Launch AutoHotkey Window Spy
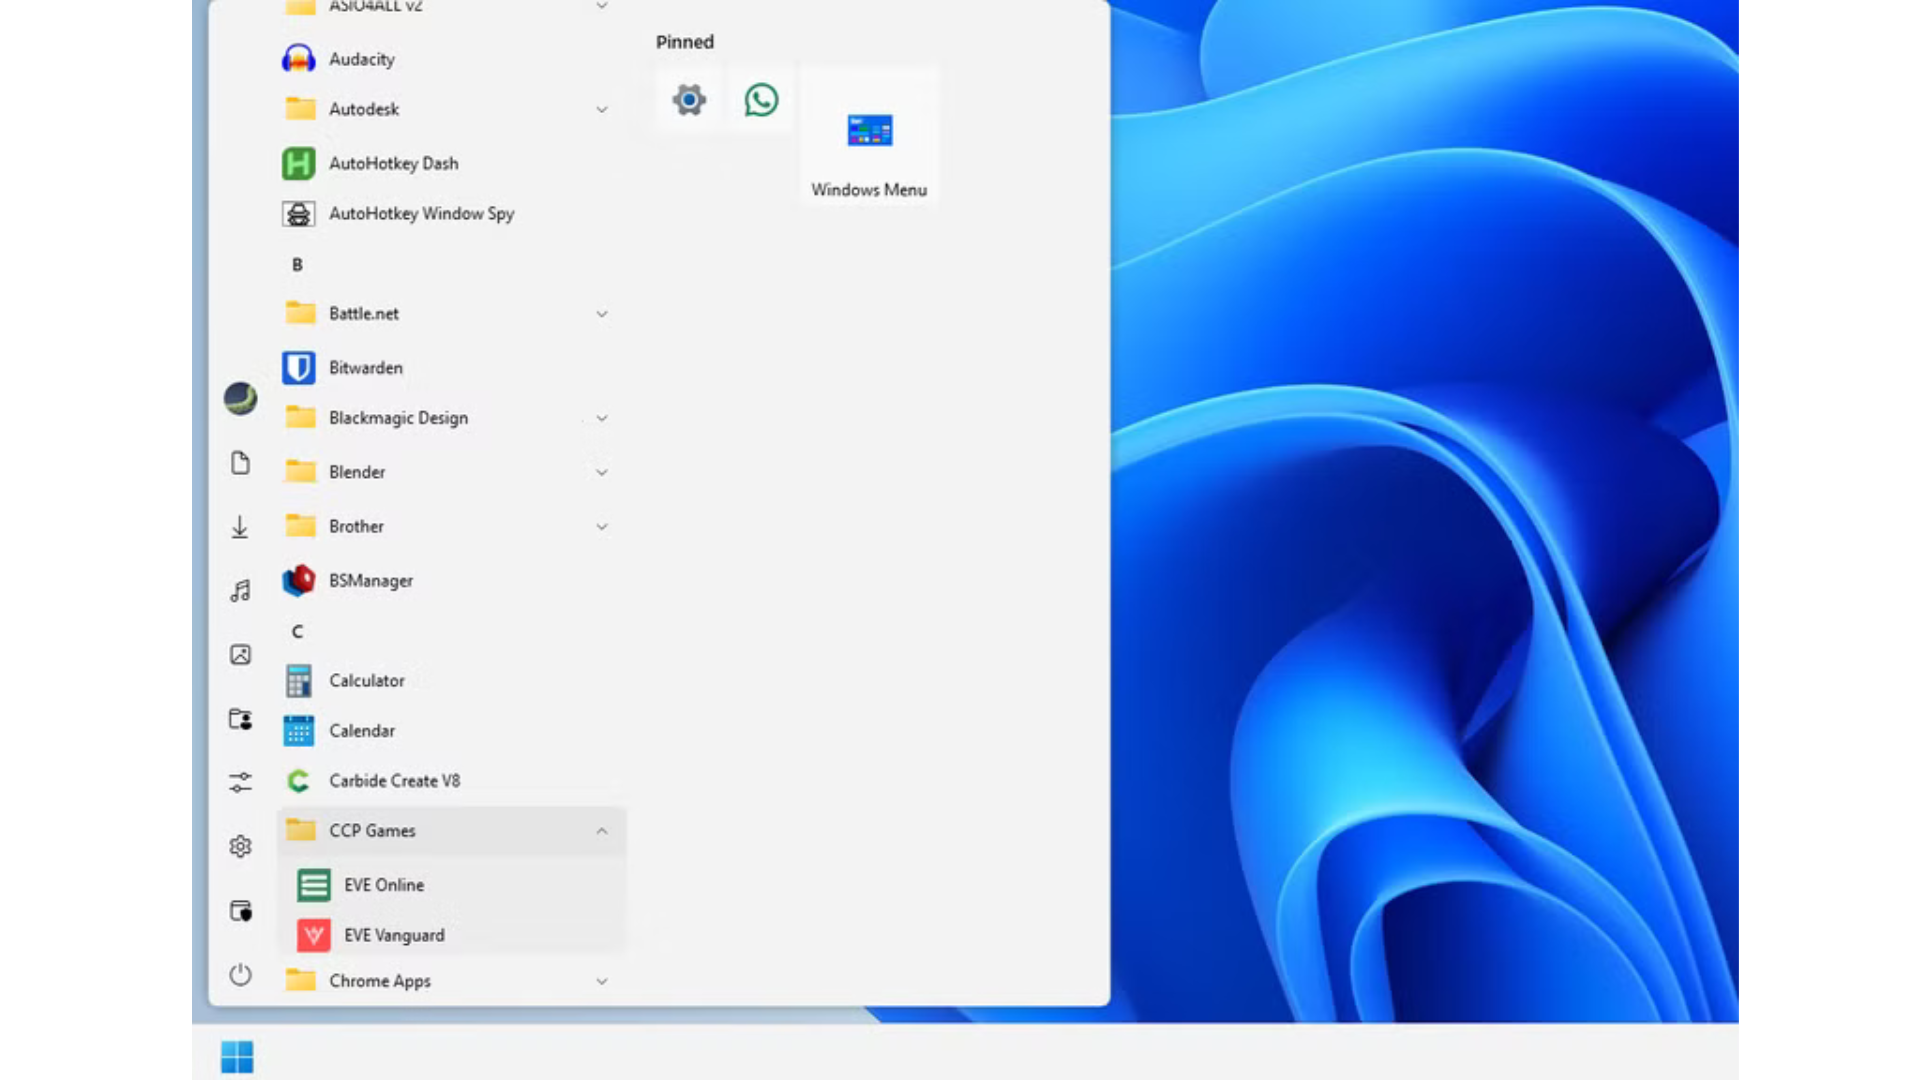The image size is (1920, 1080). click(421, 214)
